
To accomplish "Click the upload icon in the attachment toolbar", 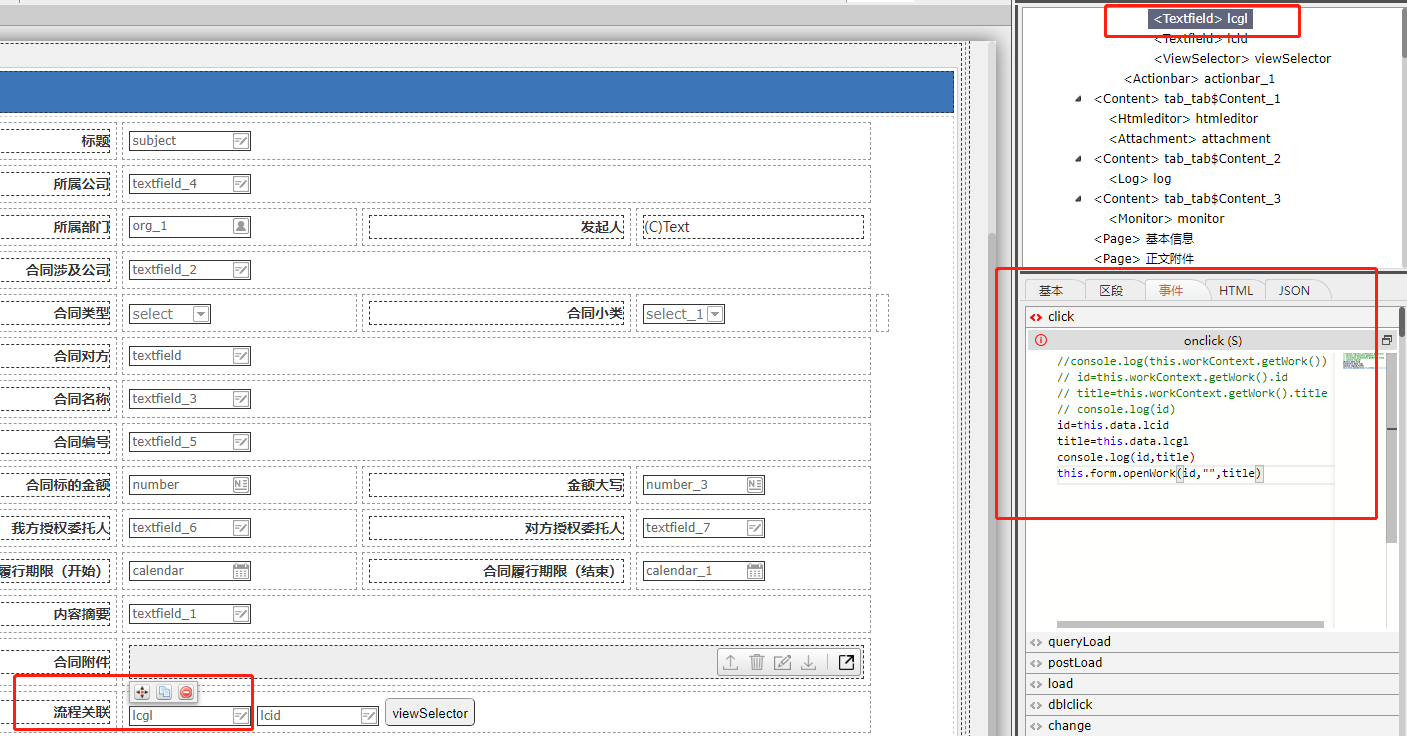I will (x=731, y=662).
